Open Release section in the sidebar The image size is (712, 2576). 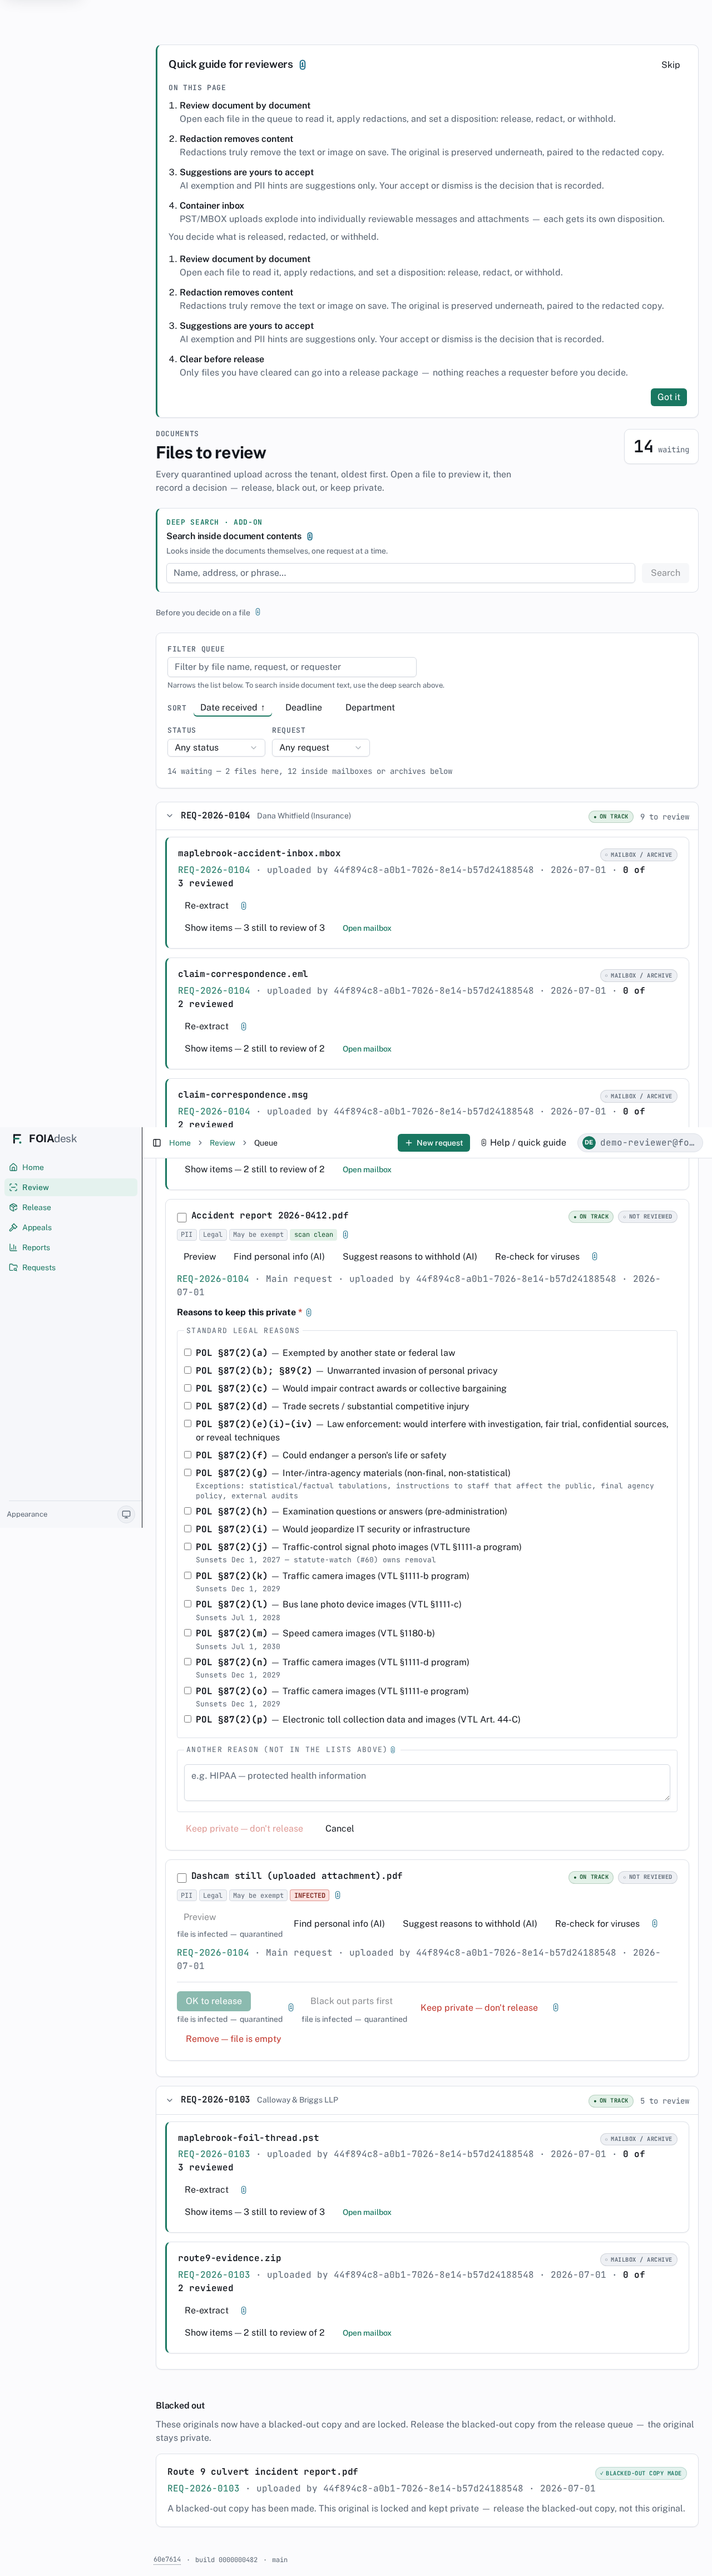70,1208
